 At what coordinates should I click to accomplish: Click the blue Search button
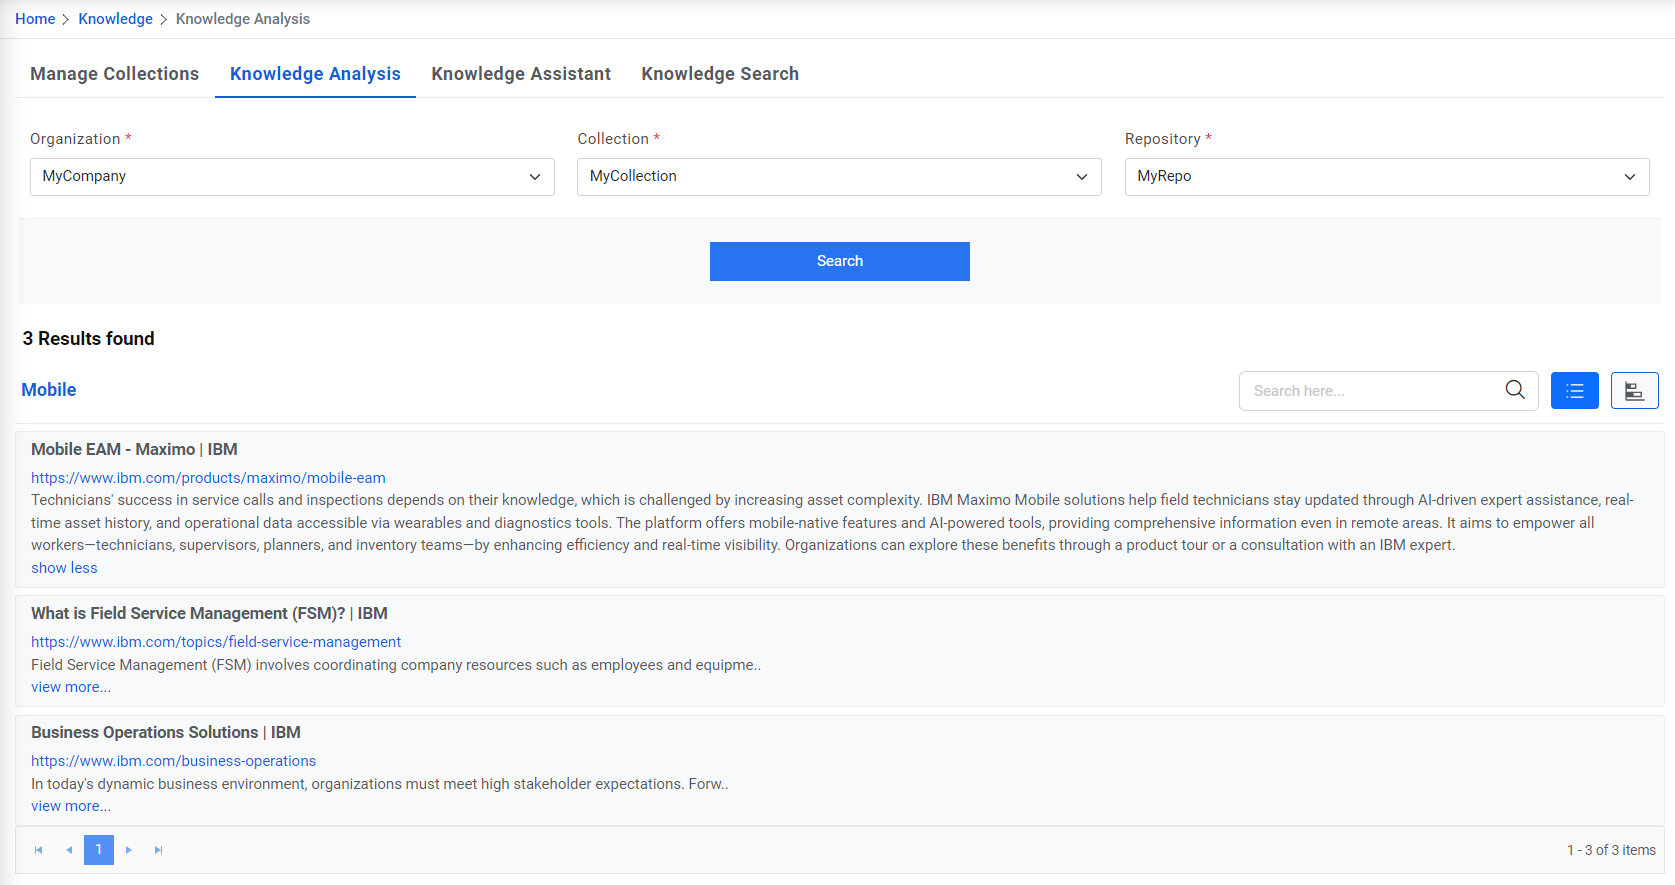click(840, 261)
